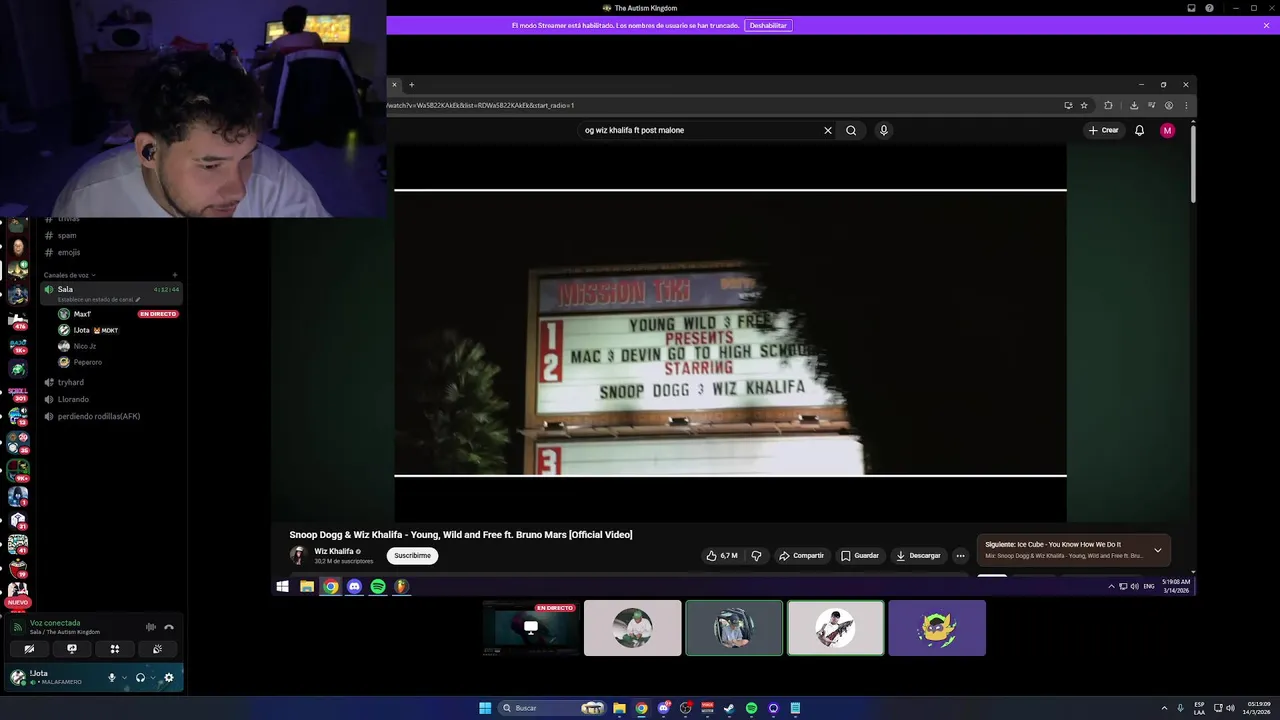The image size is (1280, 720).
Task: Deafen with headphones icon in user panel
Action: point(140,677)
